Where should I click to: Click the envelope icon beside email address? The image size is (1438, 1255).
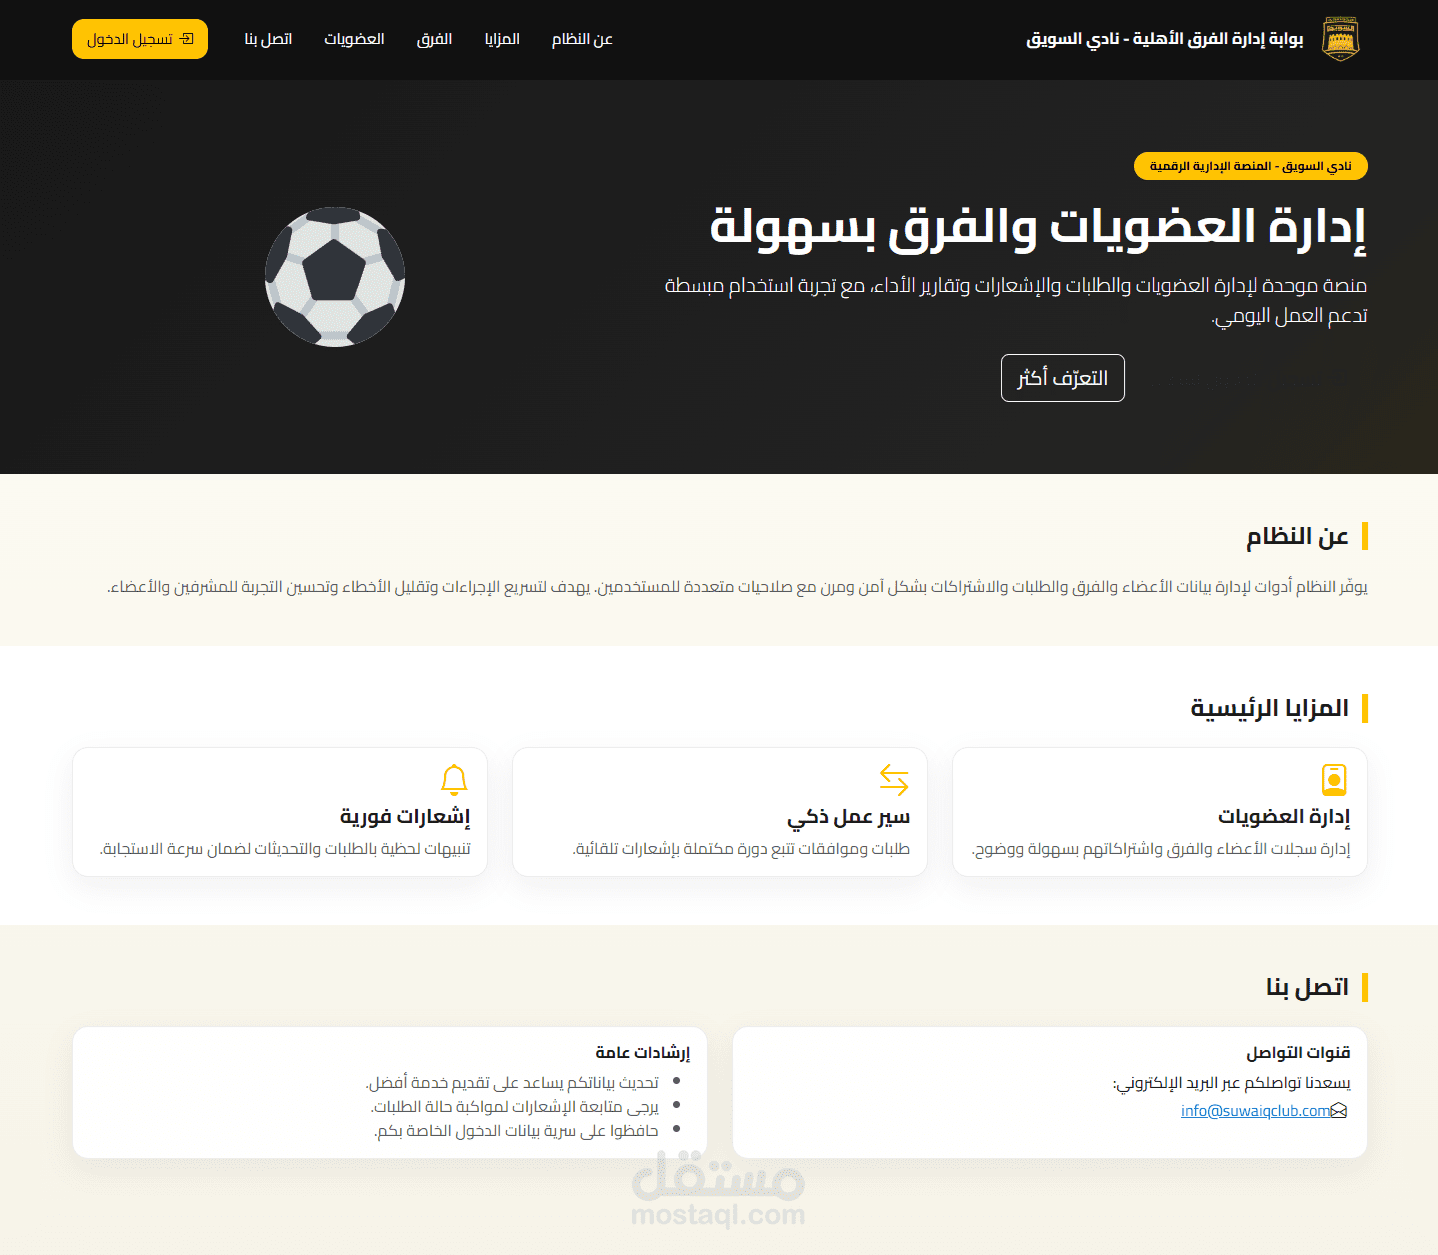[x=1340, y=1111]
